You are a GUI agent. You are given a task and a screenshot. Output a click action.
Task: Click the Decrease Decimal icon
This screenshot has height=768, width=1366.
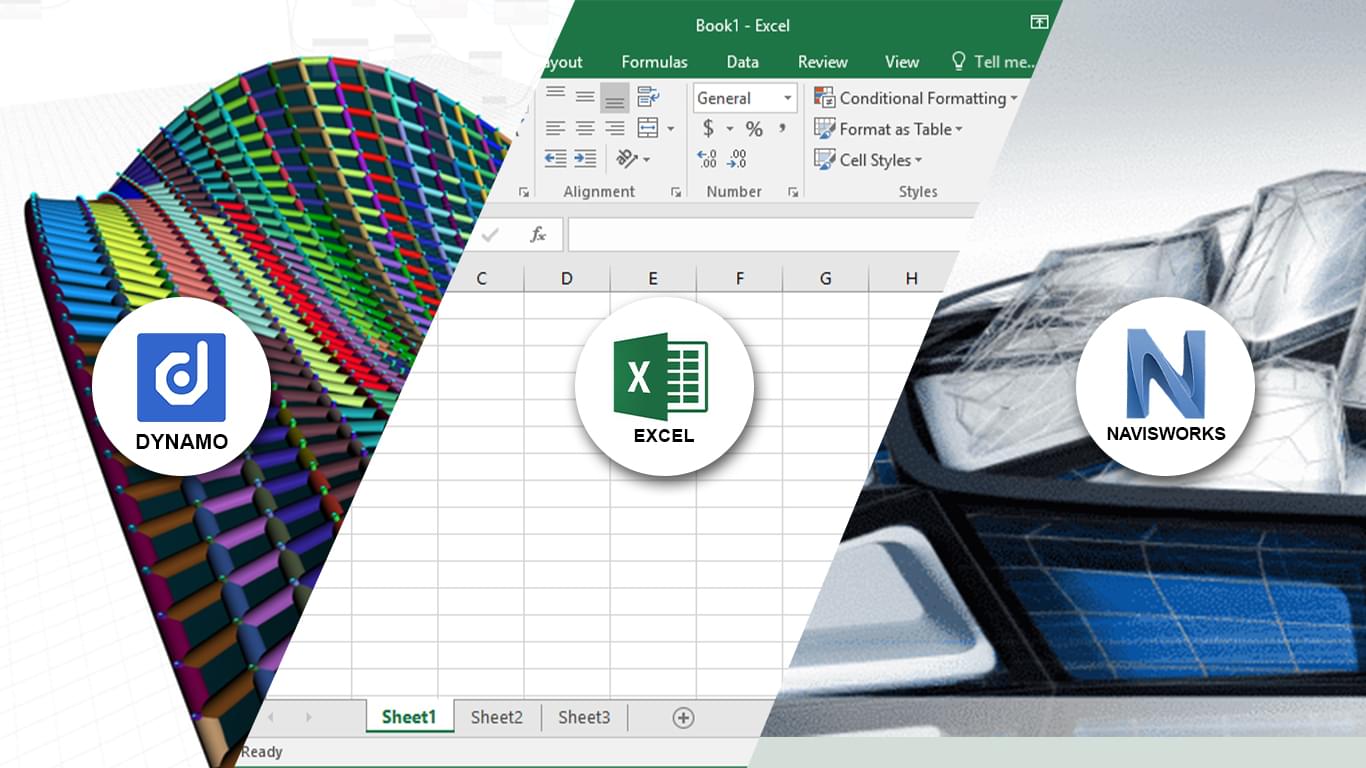pos(737,159)
